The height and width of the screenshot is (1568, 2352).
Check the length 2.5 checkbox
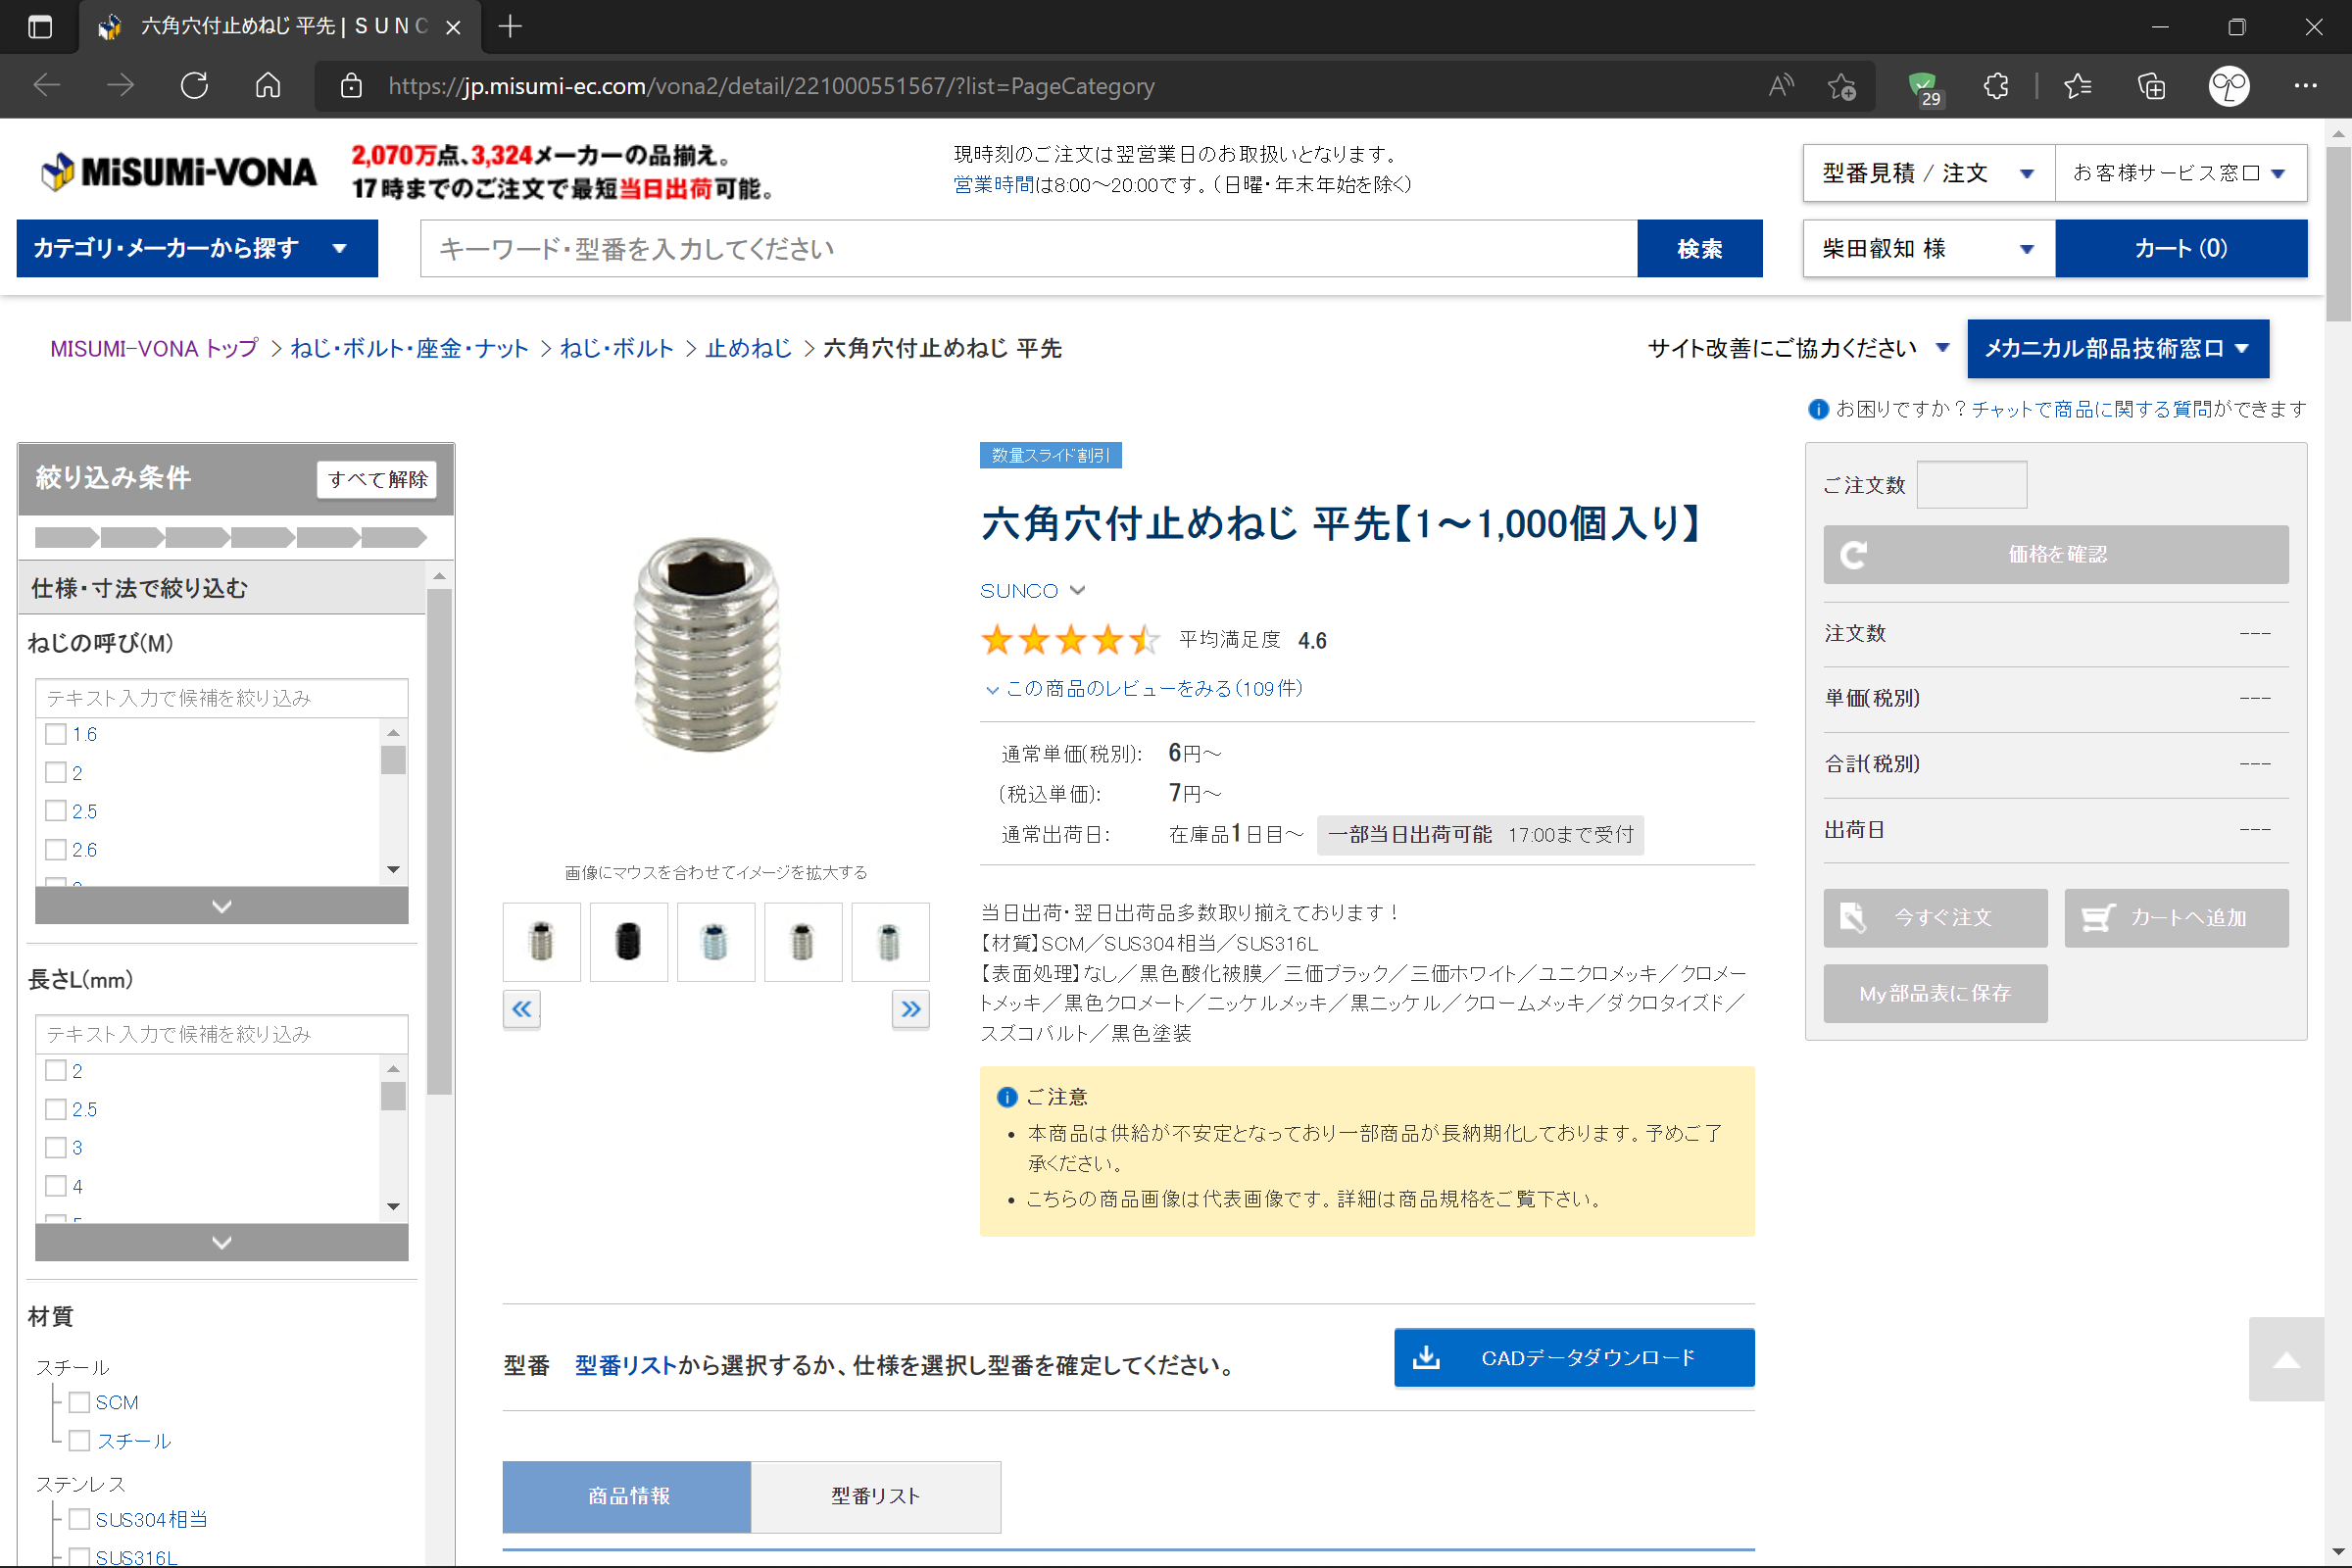point(56,1110)
